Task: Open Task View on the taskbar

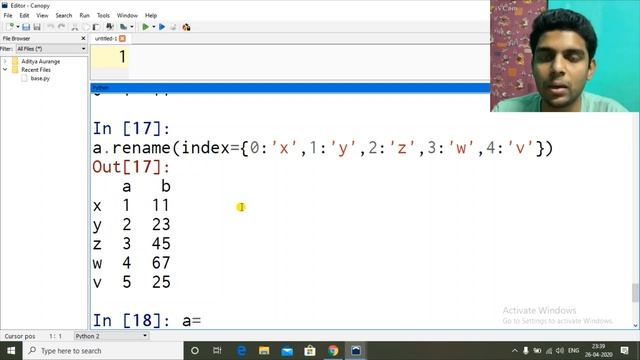Action: [x=217, y=351]
